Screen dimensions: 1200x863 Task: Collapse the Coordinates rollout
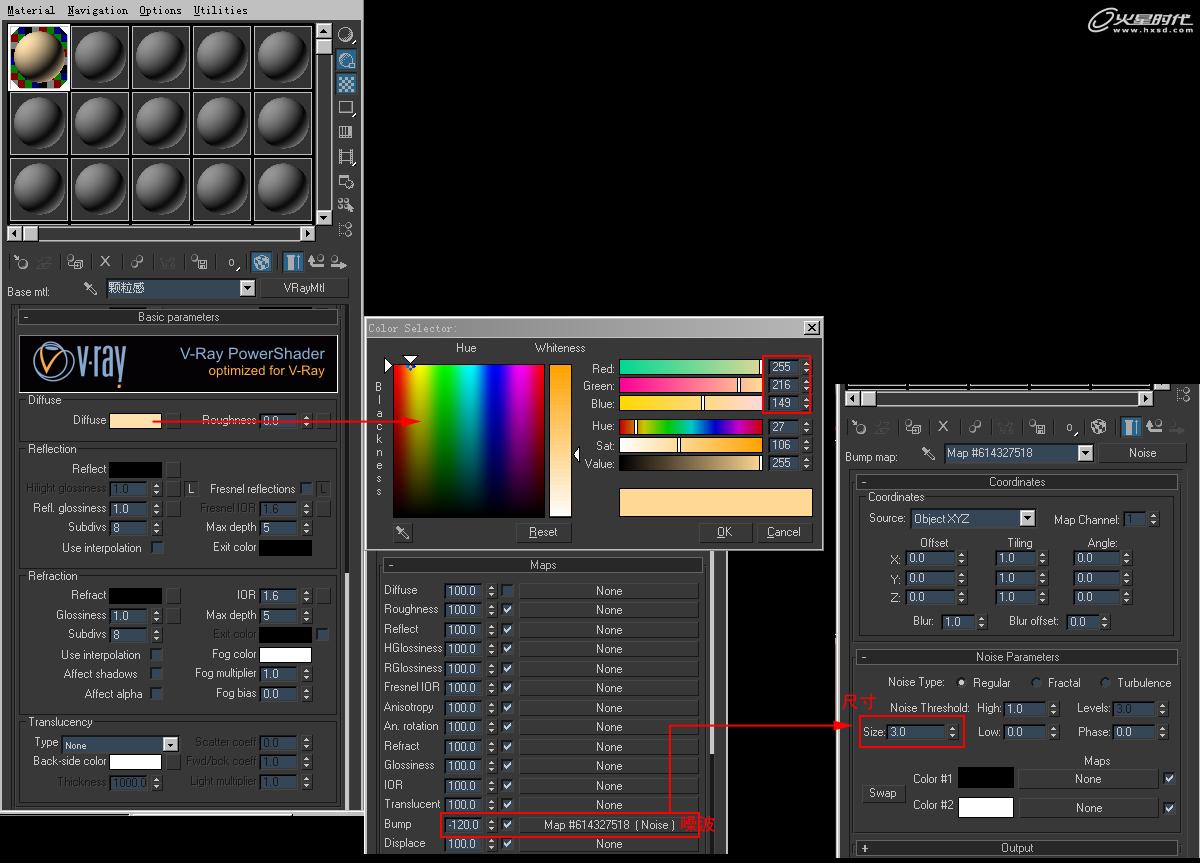click(1017, 482)
